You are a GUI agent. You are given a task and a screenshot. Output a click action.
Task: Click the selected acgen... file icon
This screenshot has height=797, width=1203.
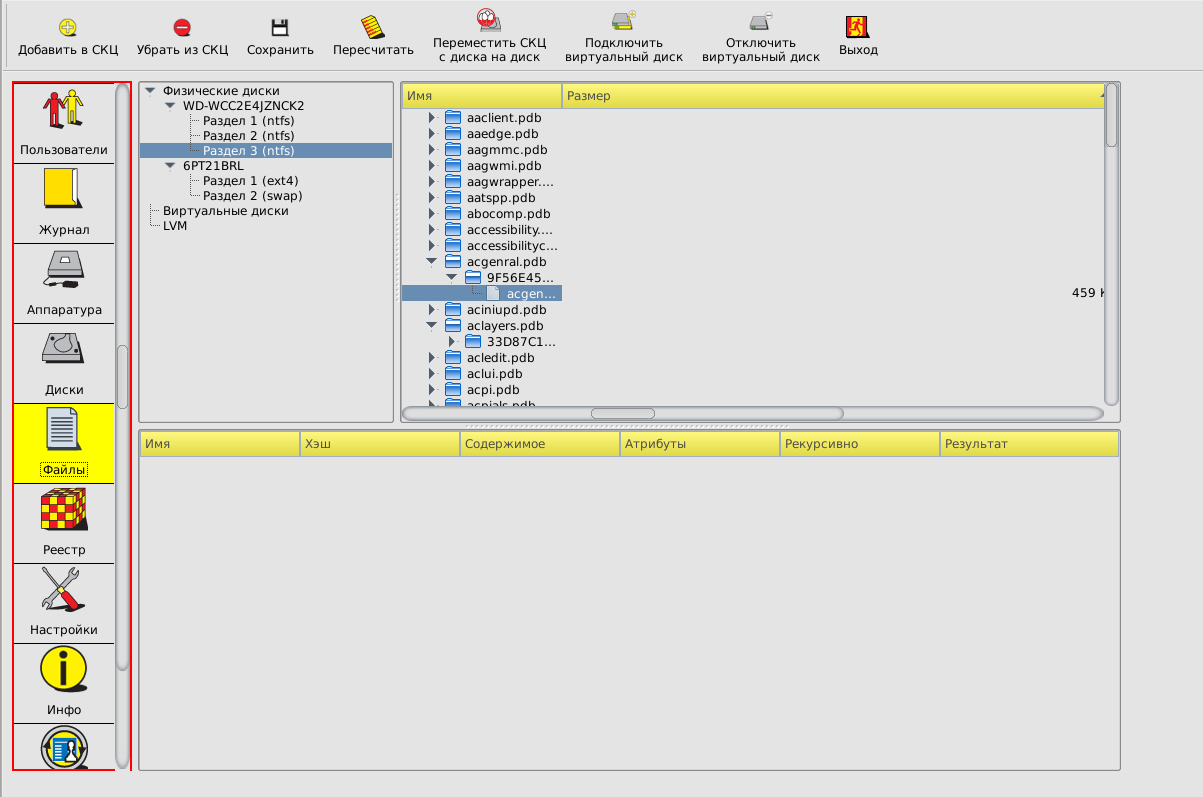click(x=493, y=293)
